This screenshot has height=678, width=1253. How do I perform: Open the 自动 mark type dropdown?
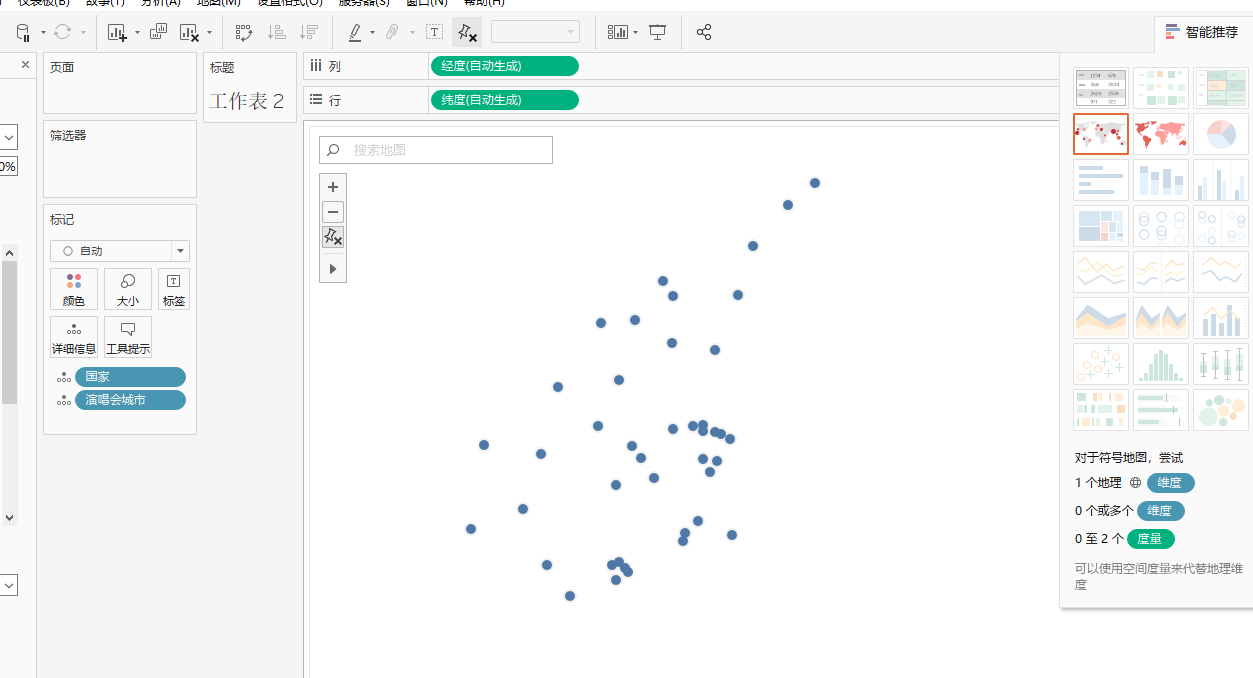tap(120, 251)
